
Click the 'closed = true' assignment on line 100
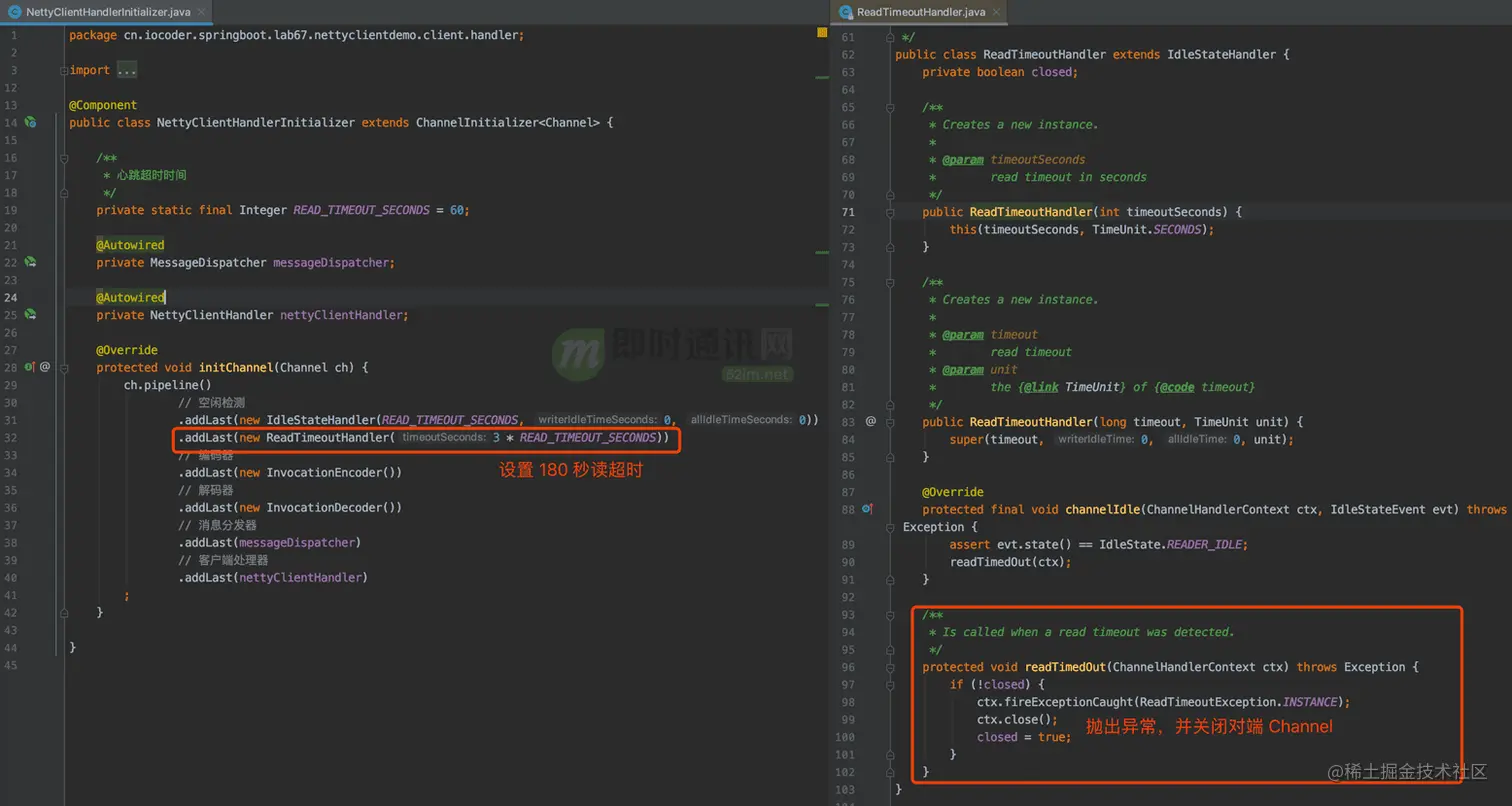point(1024,737)
